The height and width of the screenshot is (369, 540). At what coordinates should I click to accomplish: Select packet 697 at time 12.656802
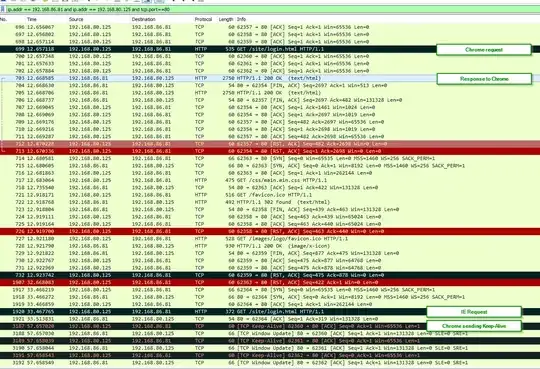click(270, 34)
